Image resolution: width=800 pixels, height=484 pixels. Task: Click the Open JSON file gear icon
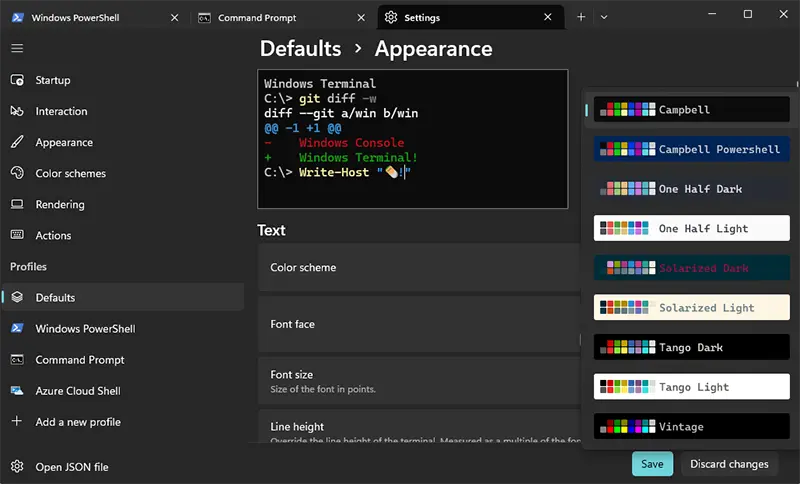pos(17,466)
